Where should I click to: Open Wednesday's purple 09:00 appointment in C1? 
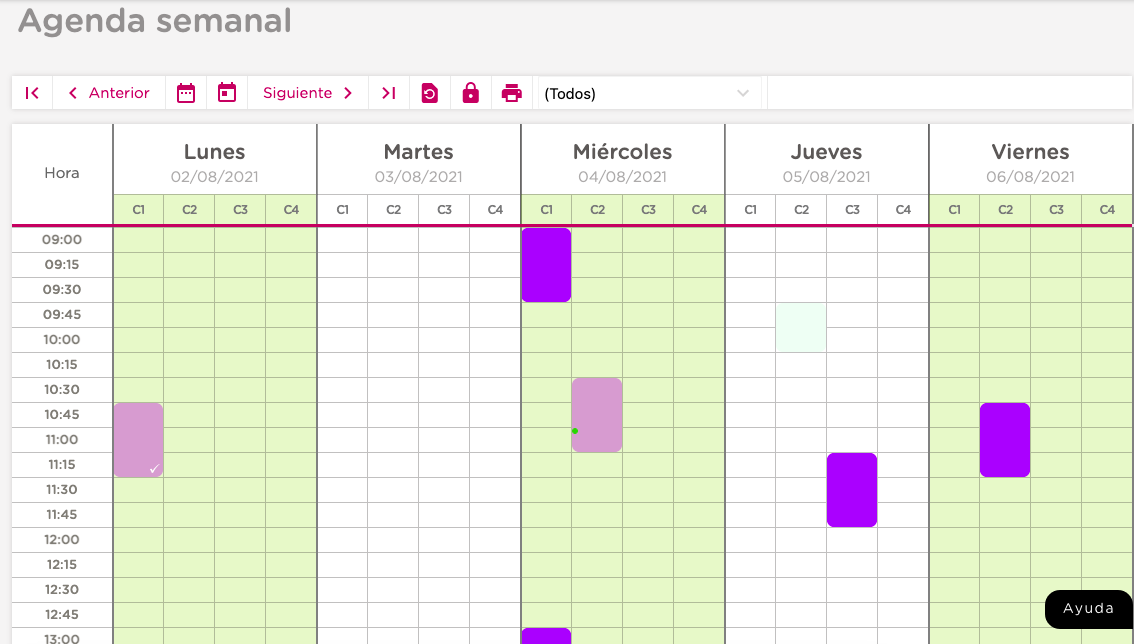546,265
